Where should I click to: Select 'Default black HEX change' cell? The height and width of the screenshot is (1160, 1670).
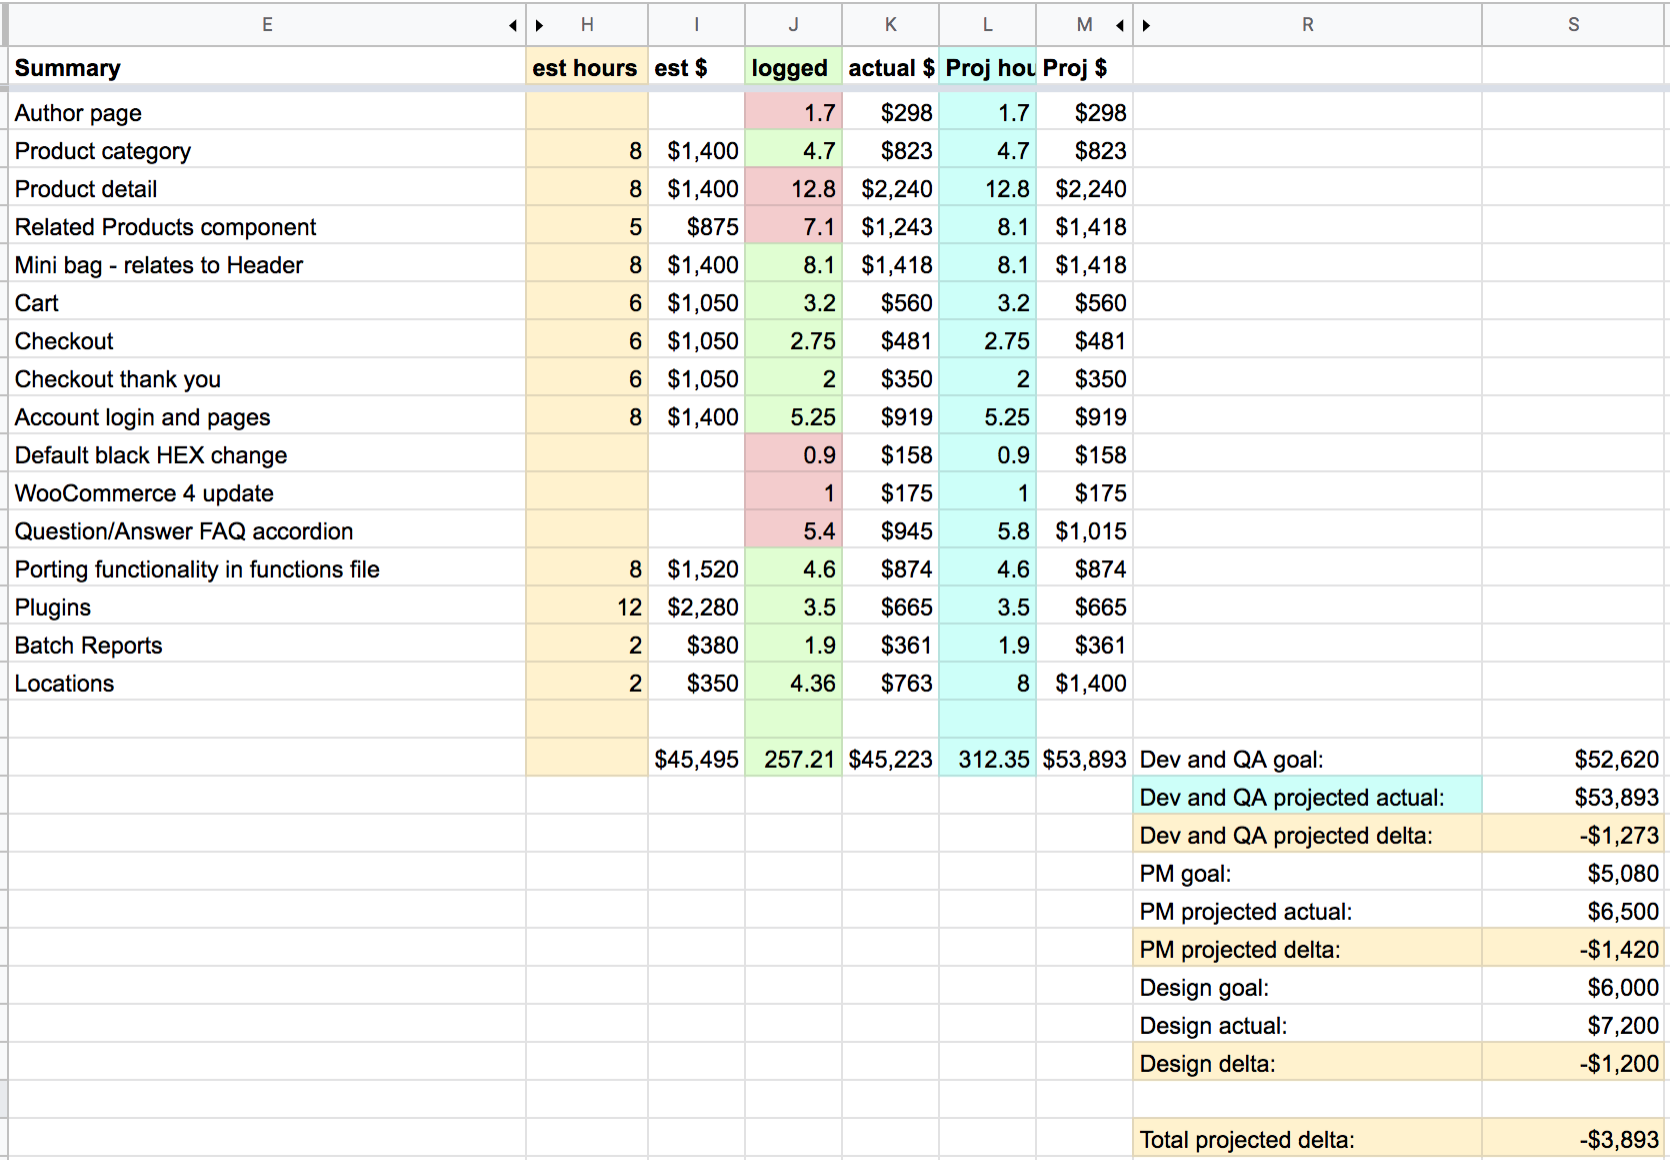pyautogui.click(x=267, y=454)
